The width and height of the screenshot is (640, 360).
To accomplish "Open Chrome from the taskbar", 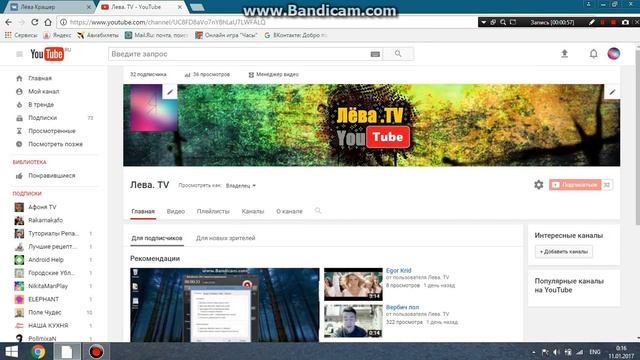I will pyautogui.click(x=38, y=351).
